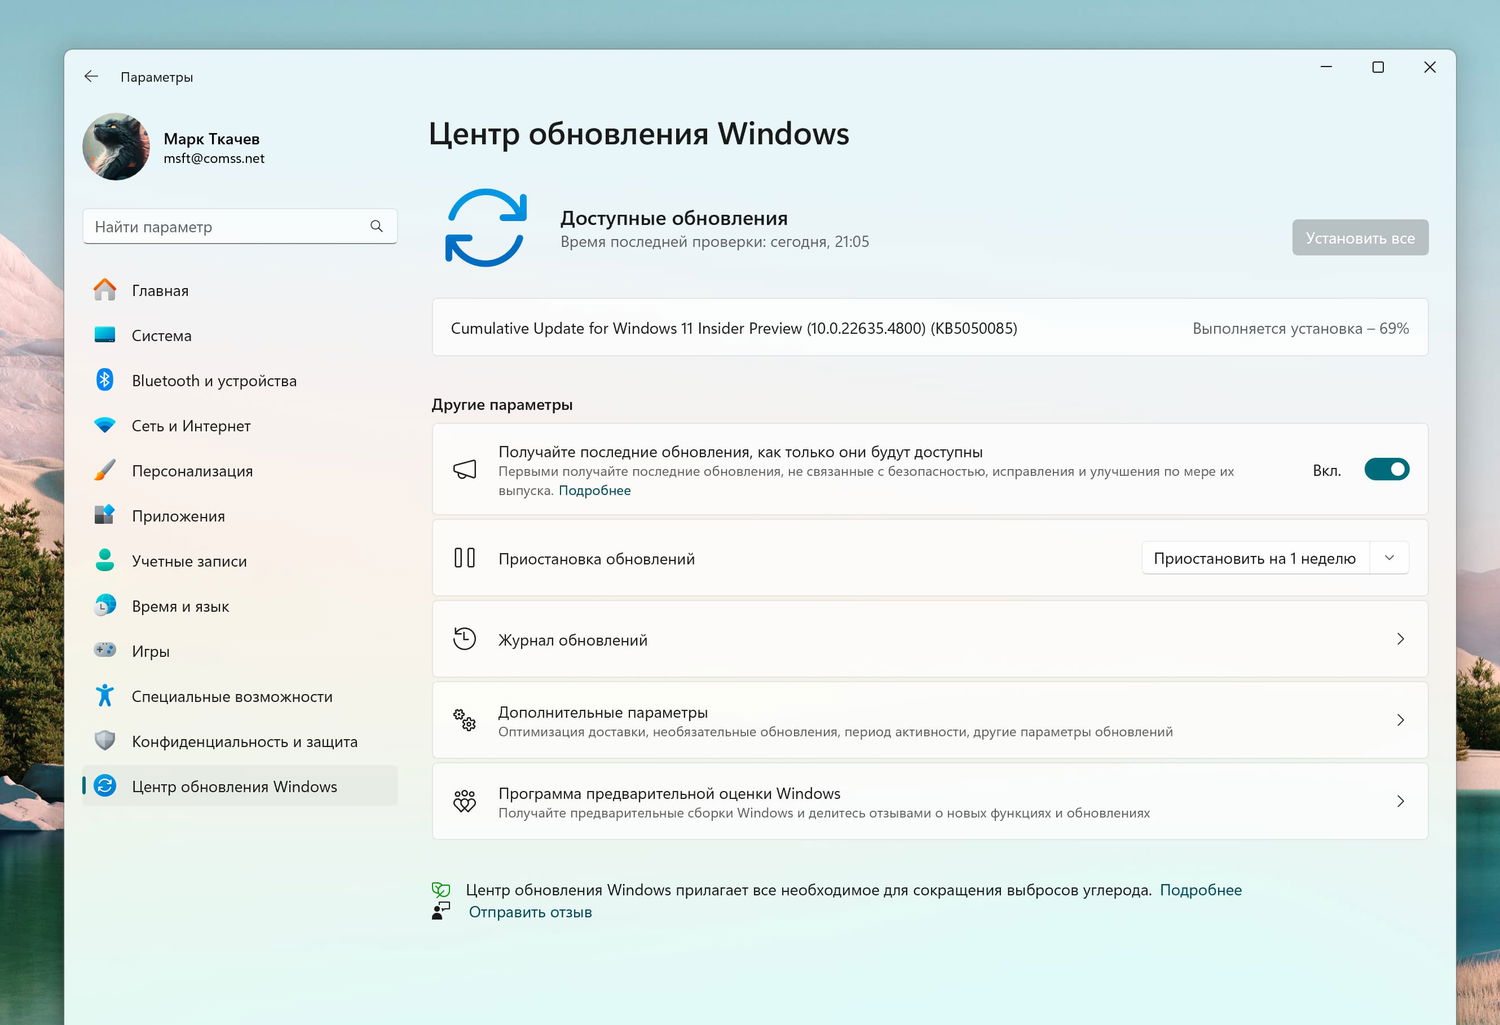Click the Система monitor icon
1500x1025 pixels.
(105, 335)
